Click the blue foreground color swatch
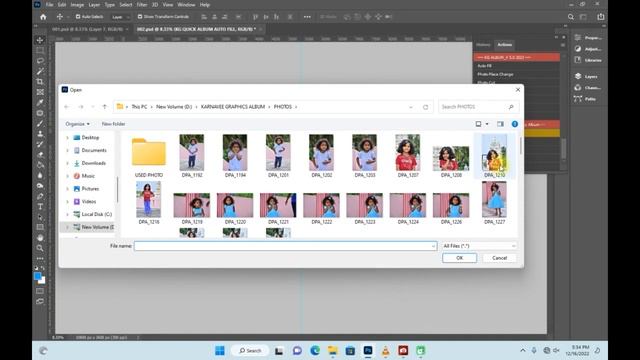The height and width of the screenshot is (360, 640). click(x=38, y=276)
